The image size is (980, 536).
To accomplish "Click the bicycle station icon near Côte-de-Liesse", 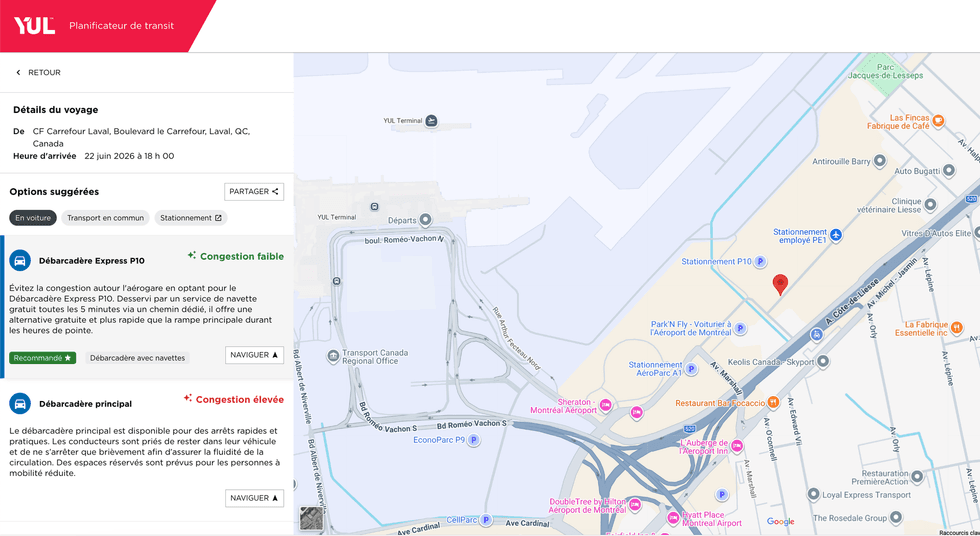I will (816, 335).
